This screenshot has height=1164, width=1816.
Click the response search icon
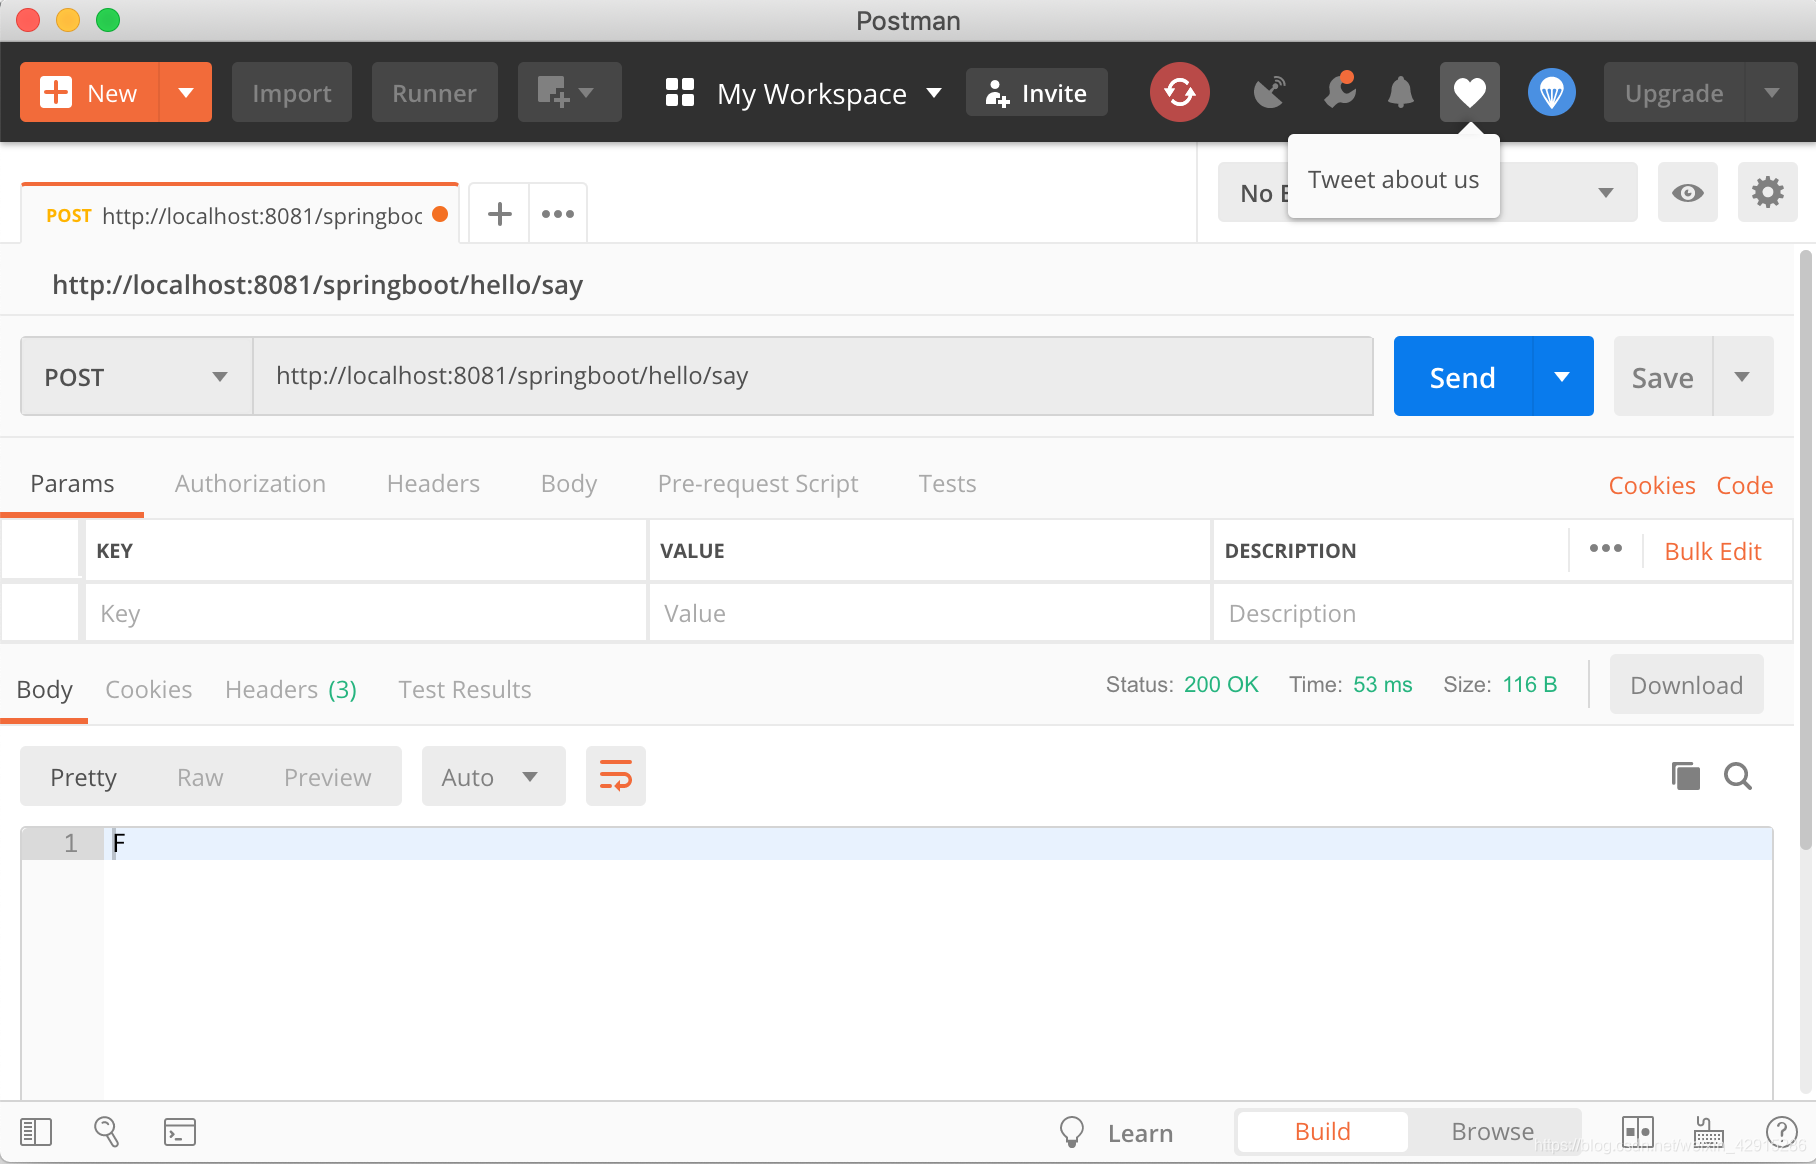tap(1737, 776)
